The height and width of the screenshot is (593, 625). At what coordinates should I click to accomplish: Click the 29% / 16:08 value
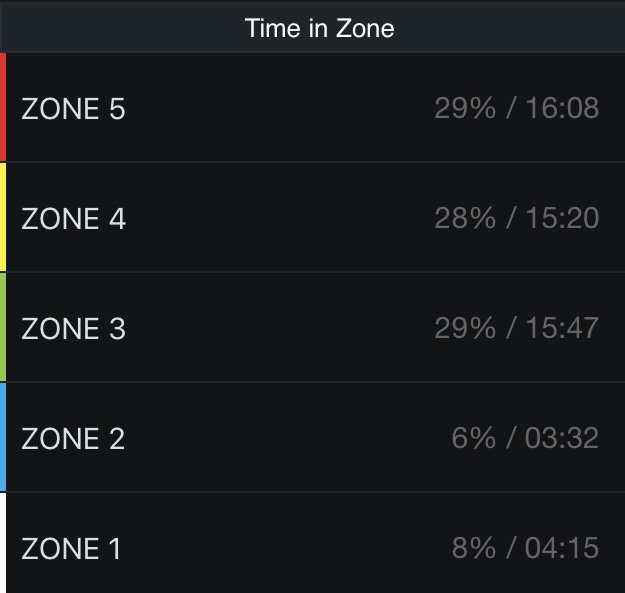(516, 108)
